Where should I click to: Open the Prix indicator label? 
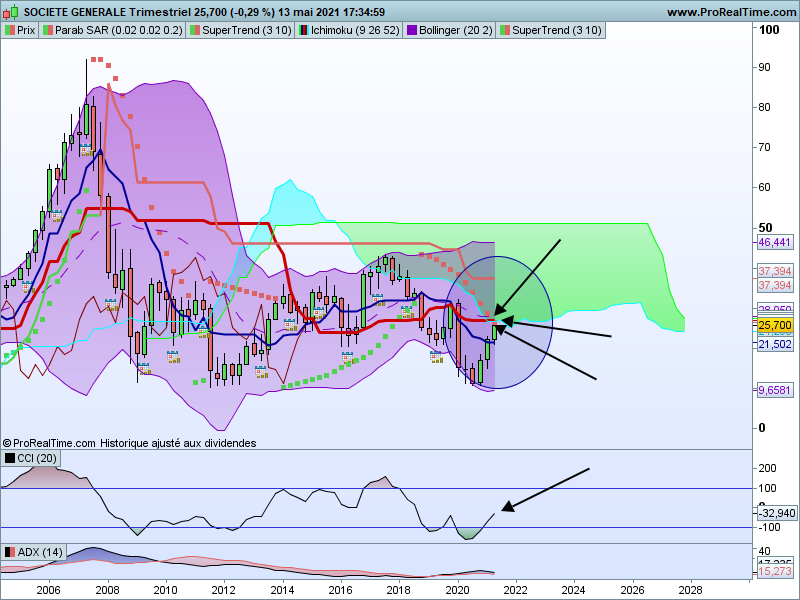click(20, 30)
